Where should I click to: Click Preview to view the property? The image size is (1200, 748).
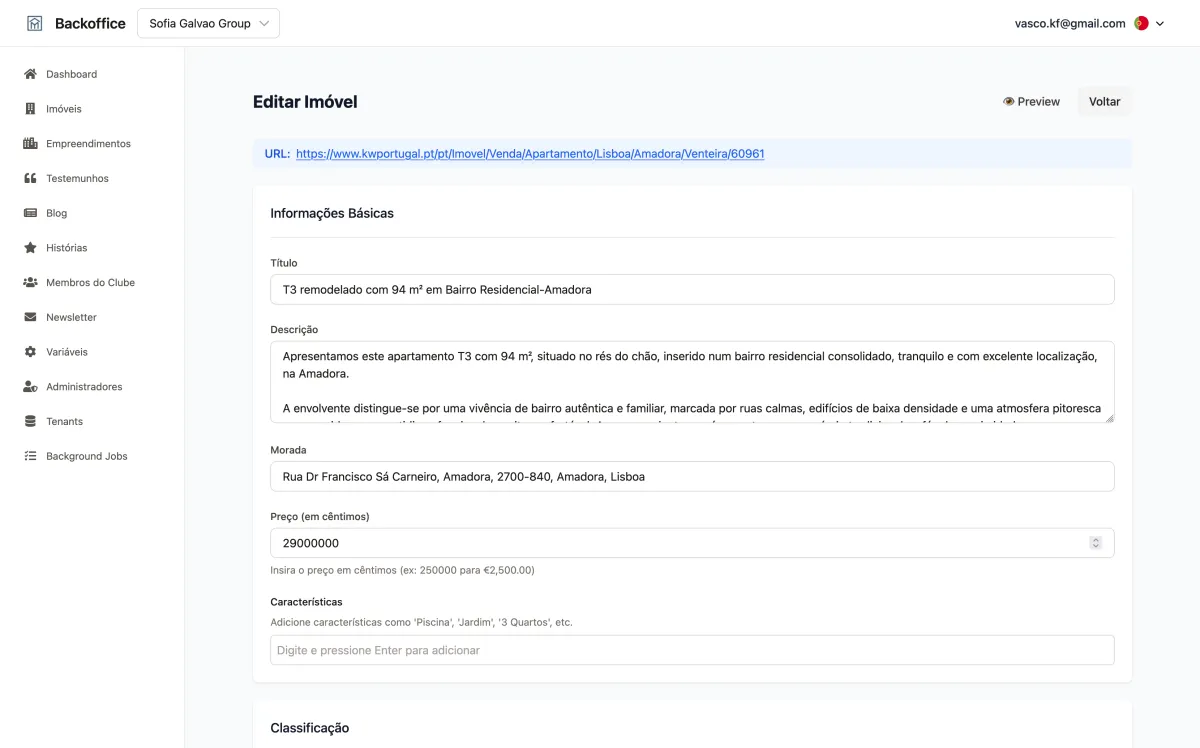(1031, 101)
